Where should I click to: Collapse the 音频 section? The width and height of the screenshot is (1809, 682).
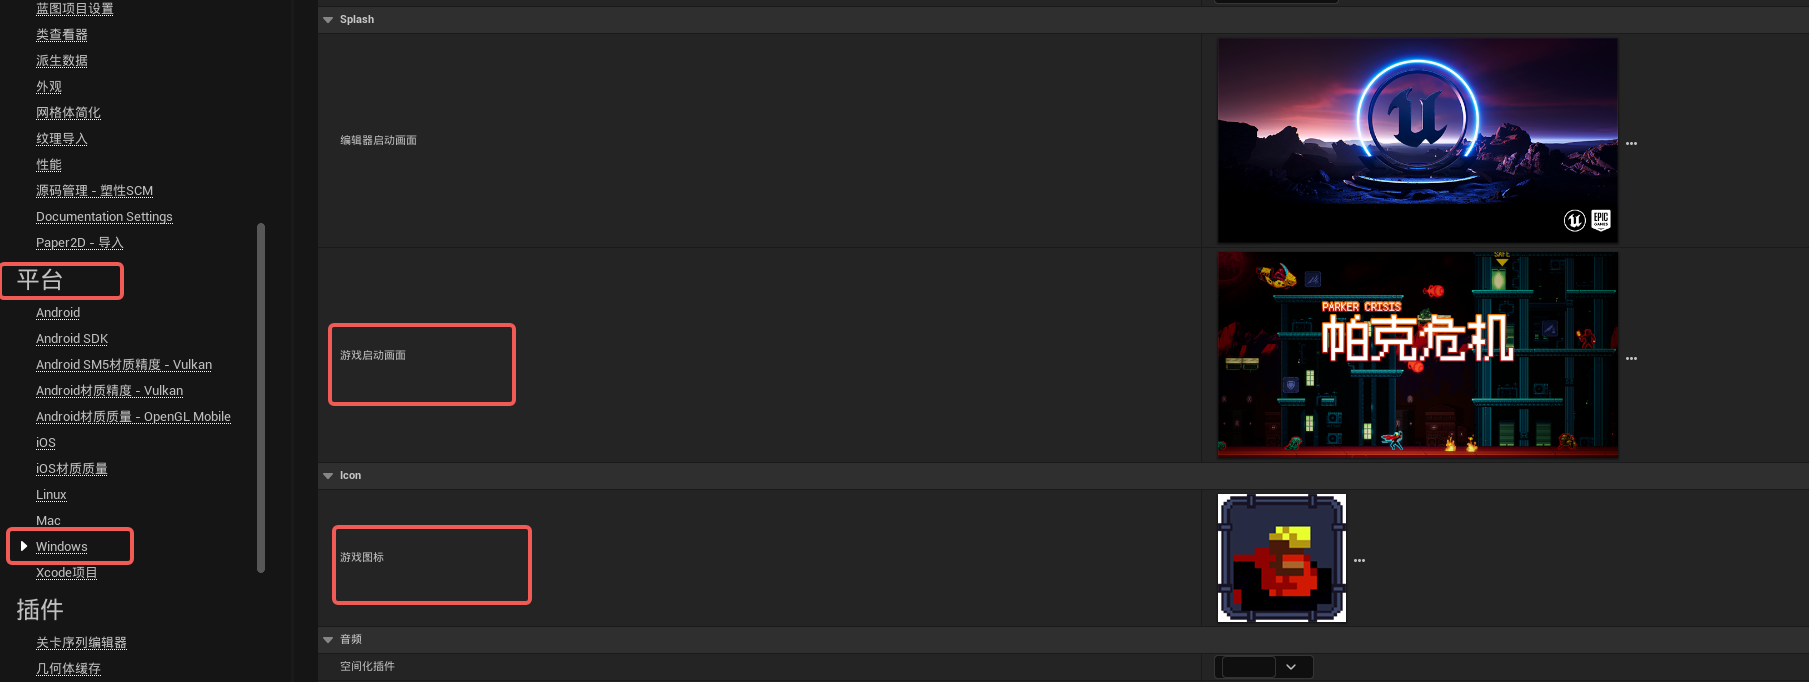coord(328,640)
